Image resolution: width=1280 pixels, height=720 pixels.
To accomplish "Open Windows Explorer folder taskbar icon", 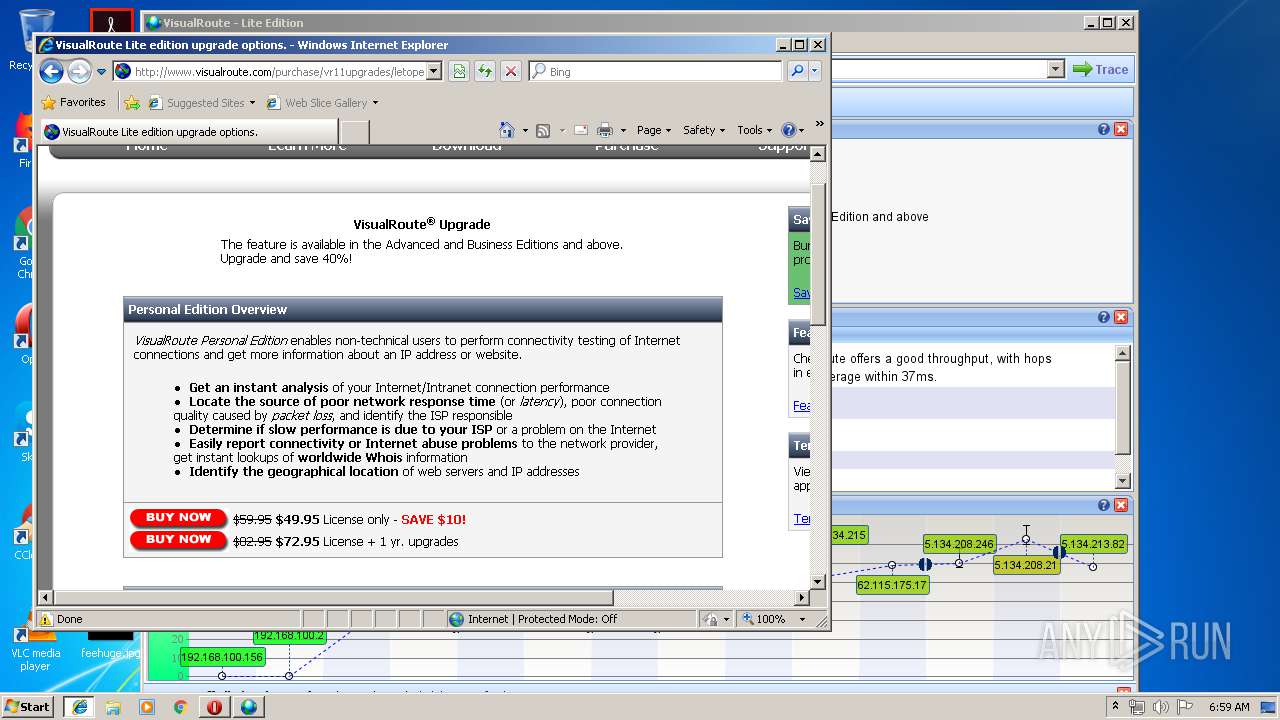I will pos(113,706).
